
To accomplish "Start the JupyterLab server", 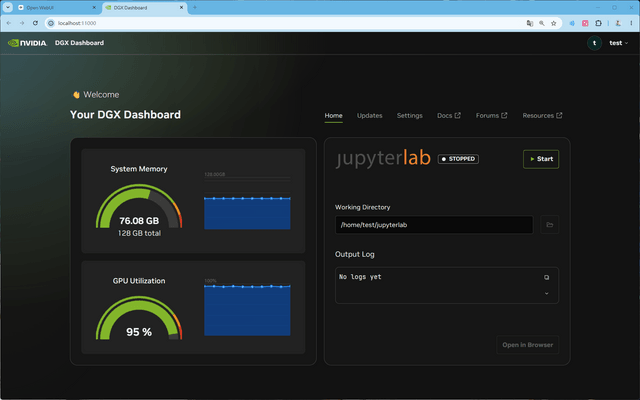I will 541,159.
